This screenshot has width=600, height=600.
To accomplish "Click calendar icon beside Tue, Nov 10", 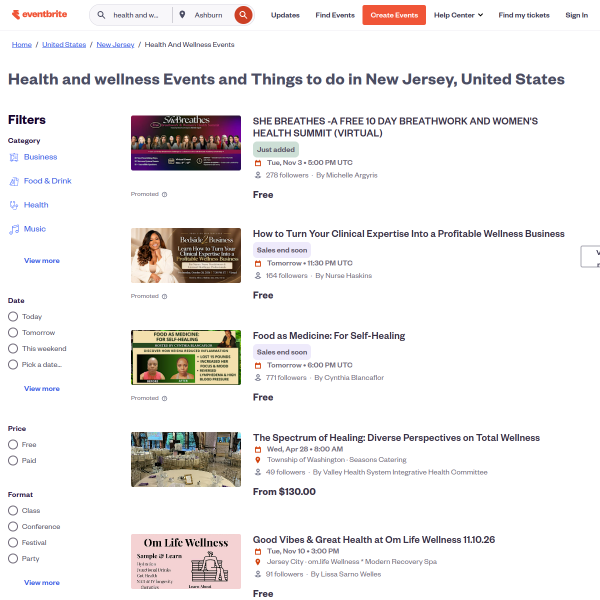I will pos(258,551).
